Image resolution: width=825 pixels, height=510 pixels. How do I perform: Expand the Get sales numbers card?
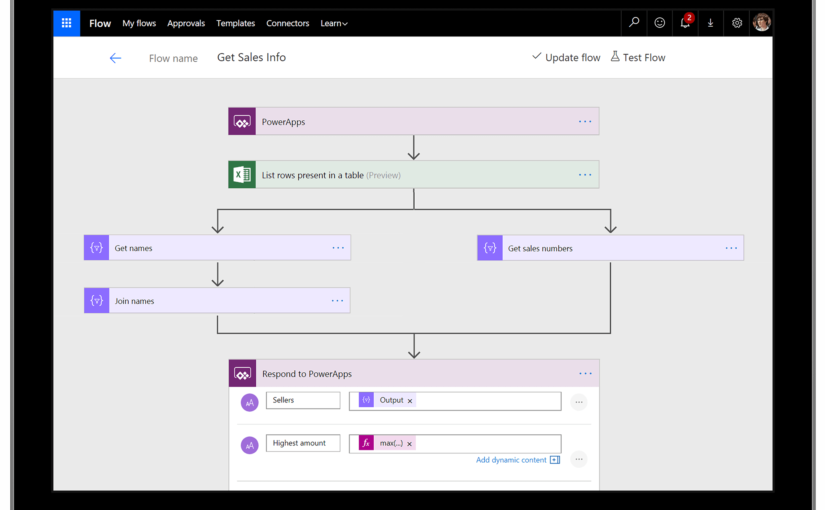coord(610,248)
